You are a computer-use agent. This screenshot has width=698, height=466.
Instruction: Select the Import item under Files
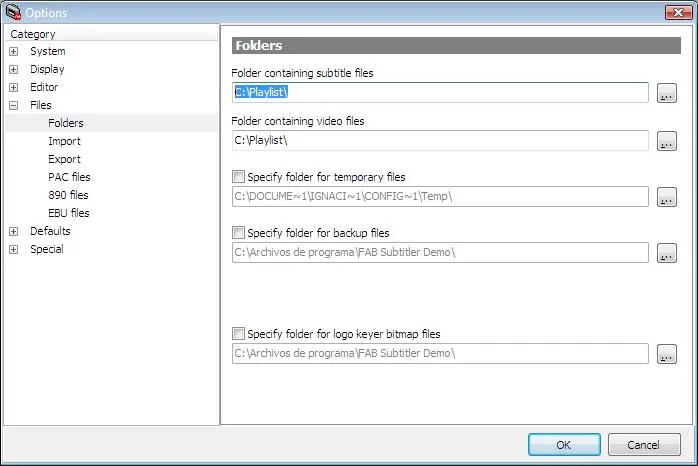64,141
